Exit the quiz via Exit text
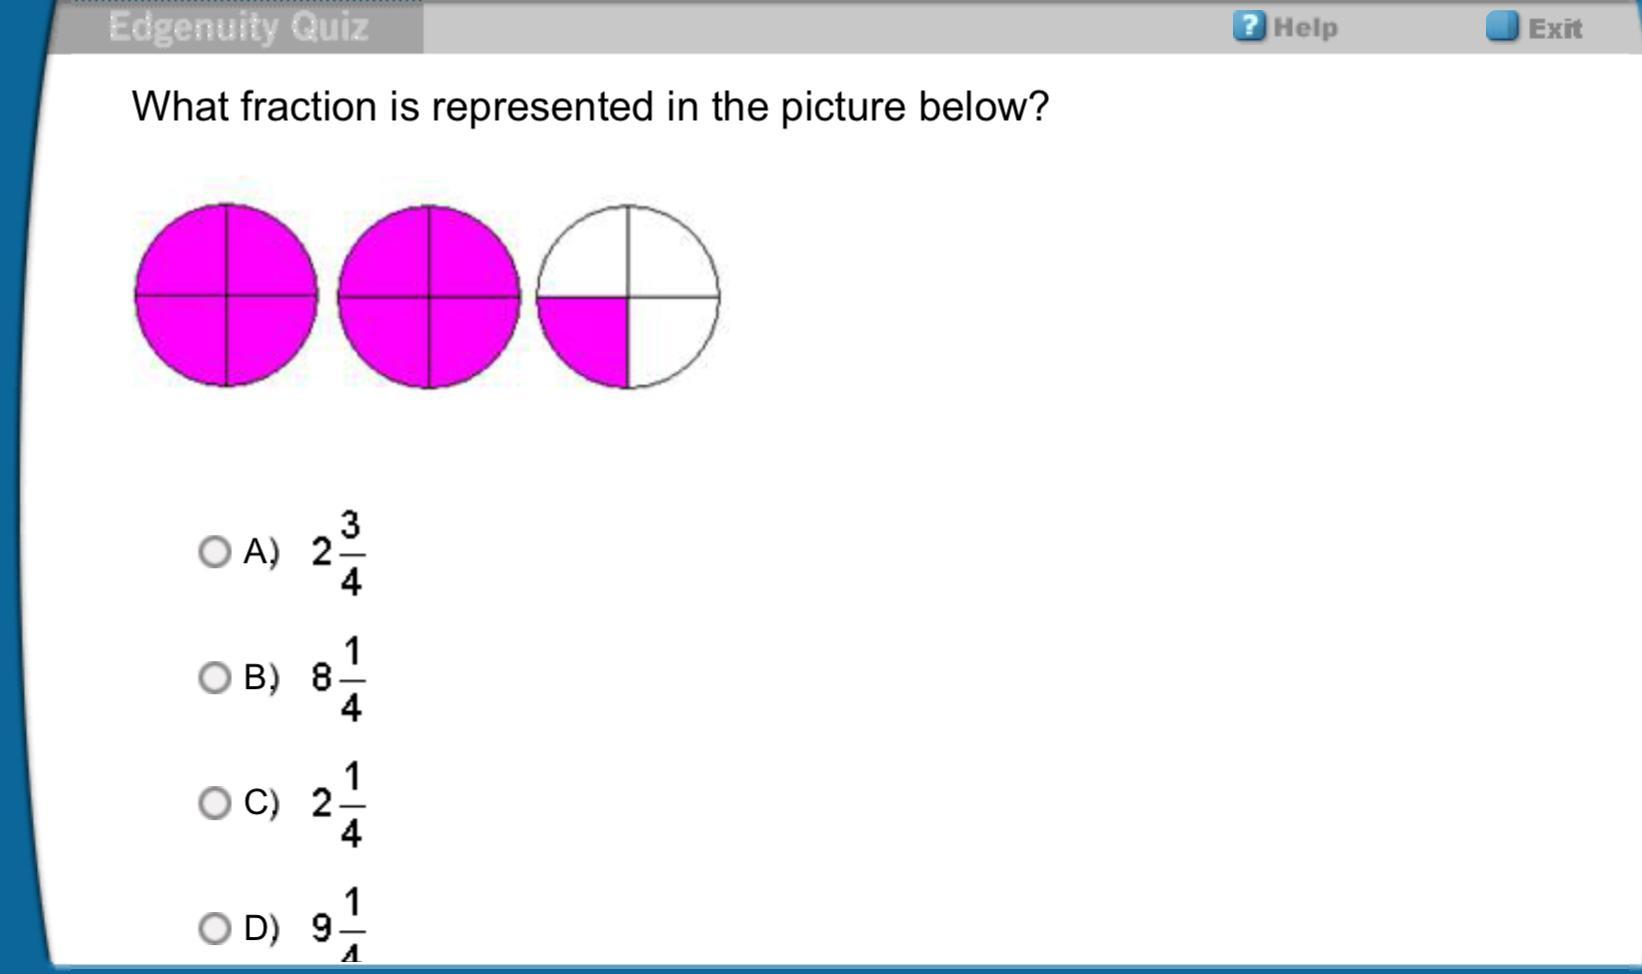 coord(1555,28)
